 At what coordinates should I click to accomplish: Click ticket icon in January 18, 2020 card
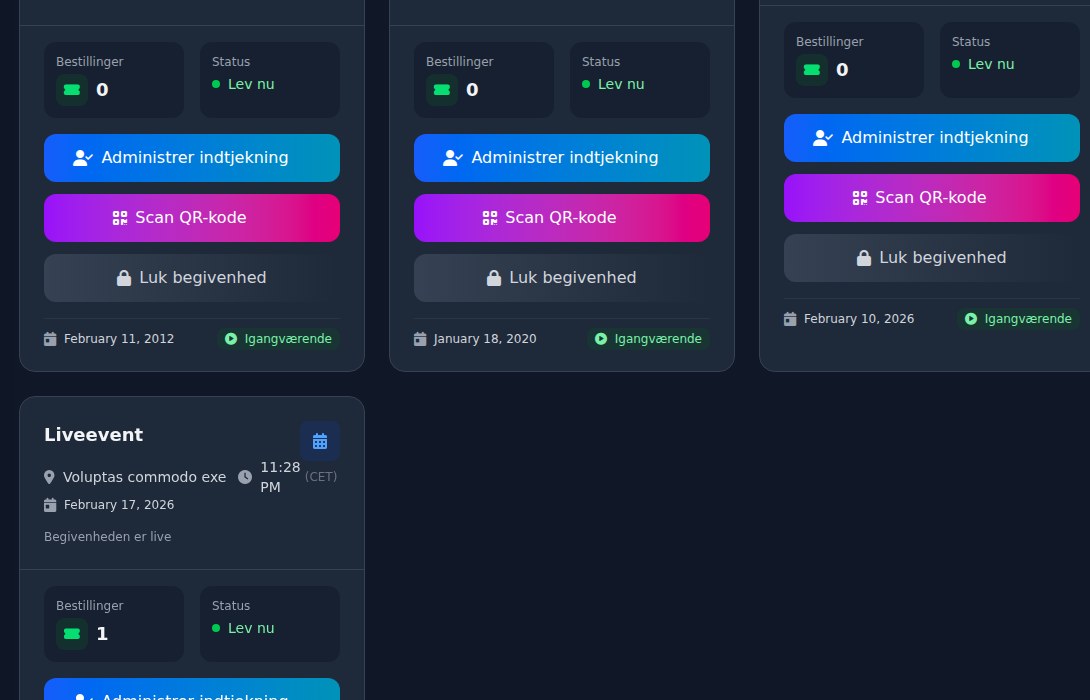(x=442, y=90)
